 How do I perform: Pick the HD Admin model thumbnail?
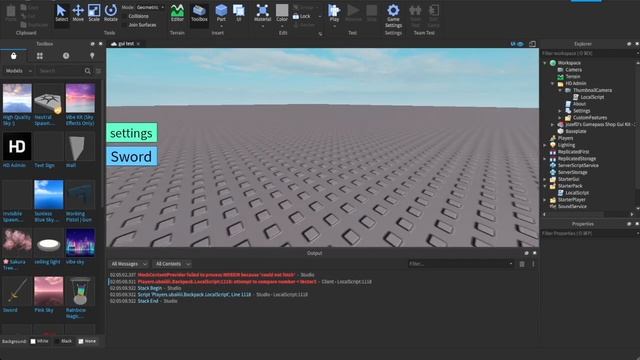[x=17, y=146]
